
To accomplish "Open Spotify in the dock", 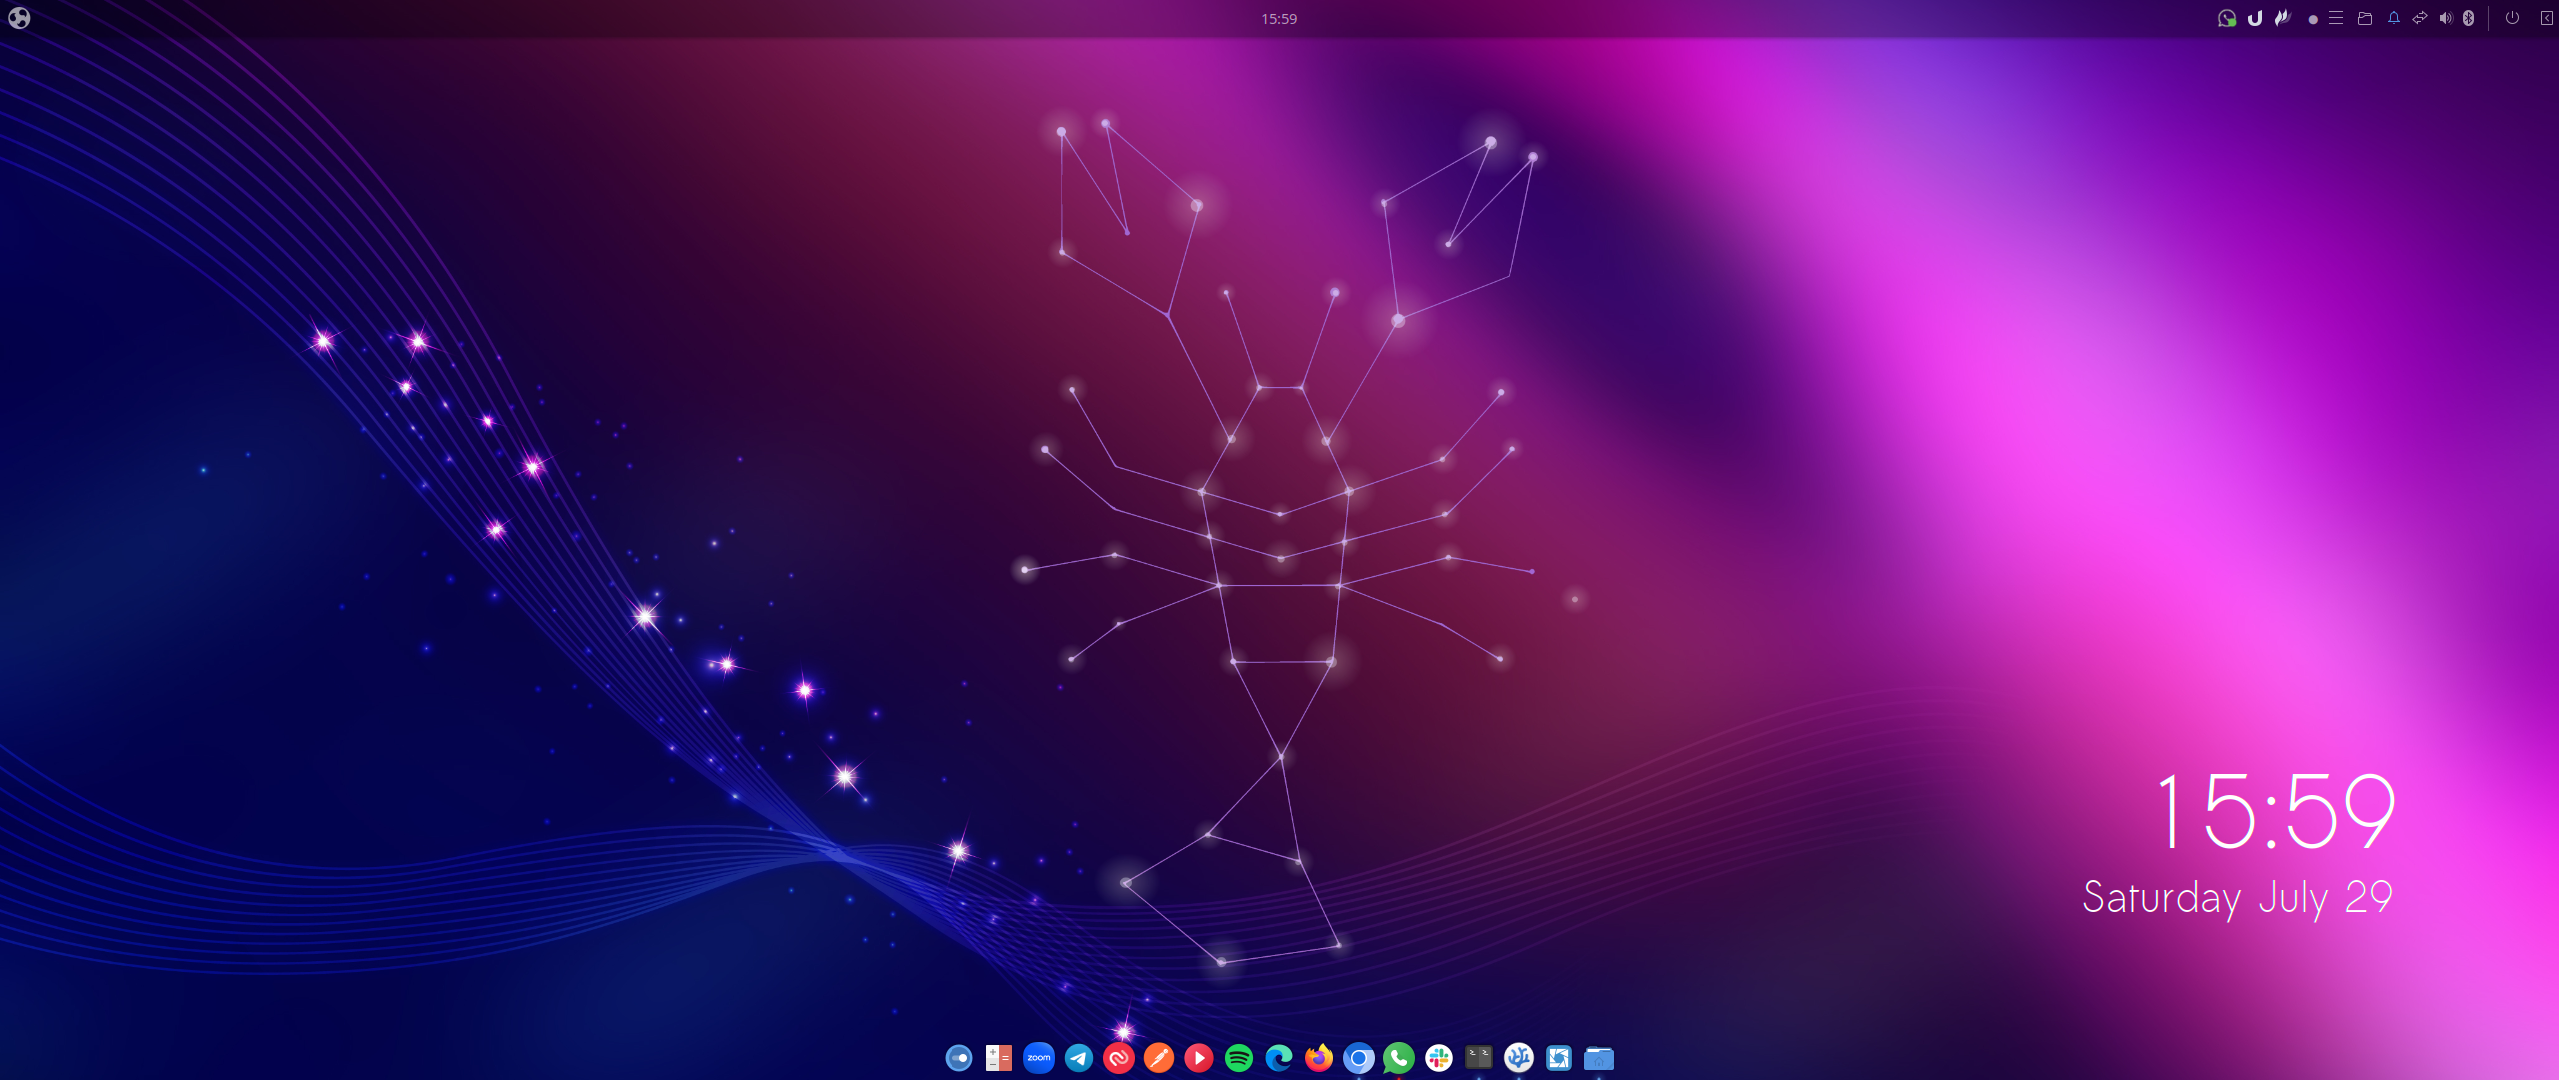I will pos(1238,1058).
